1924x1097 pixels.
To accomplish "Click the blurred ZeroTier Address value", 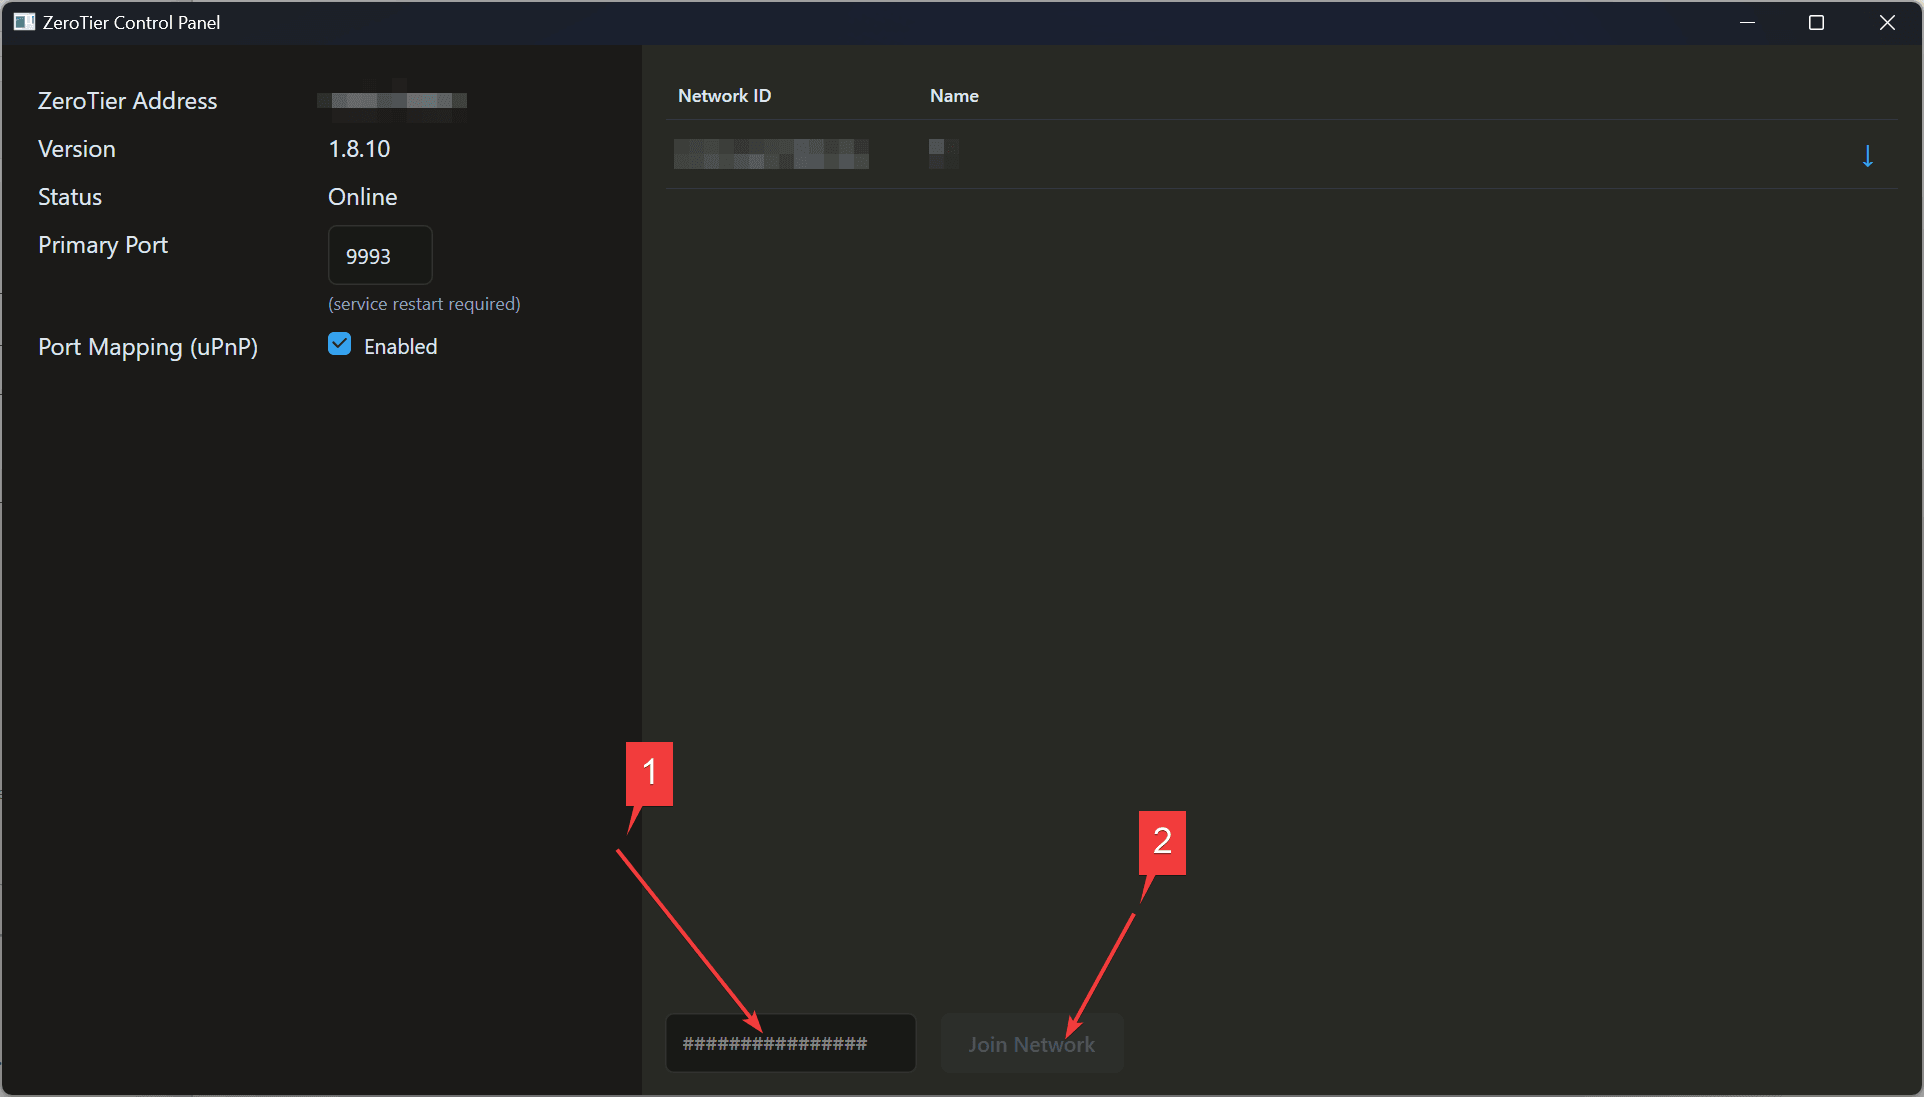I will click(392, 101).
